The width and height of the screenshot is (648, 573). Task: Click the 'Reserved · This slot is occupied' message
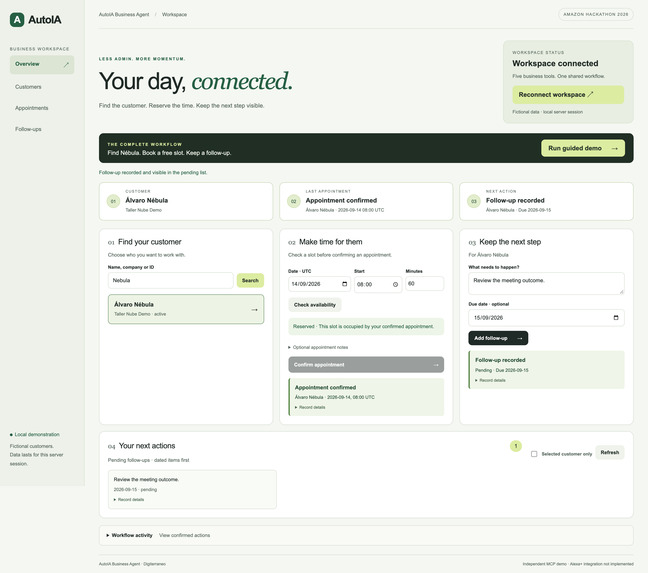366,326
